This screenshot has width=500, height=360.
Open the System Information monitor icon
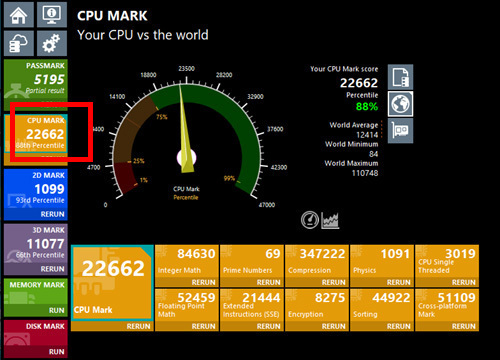coord(52,15)
